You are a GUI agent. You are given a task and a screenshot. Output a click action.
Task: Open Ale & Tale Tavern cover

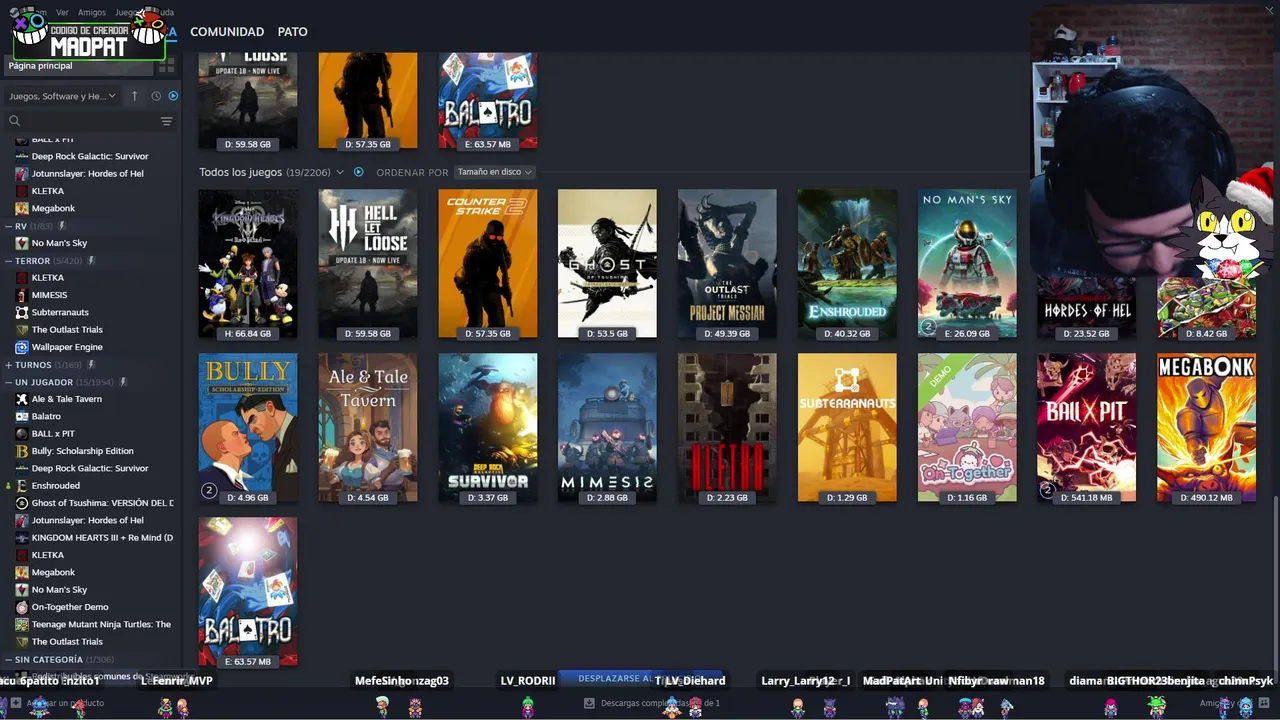point(368,428)
